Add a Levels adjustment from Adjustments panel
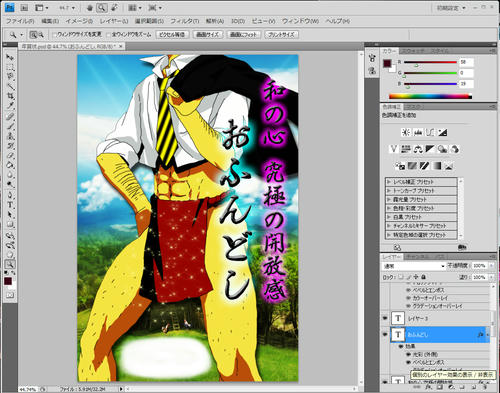 [418, 132]
